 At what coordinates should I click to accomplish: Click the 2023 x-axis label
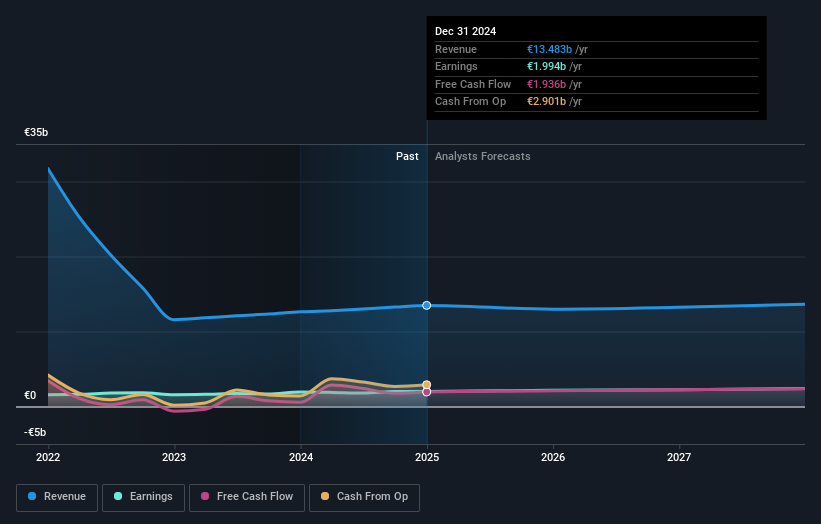(174, 457)
